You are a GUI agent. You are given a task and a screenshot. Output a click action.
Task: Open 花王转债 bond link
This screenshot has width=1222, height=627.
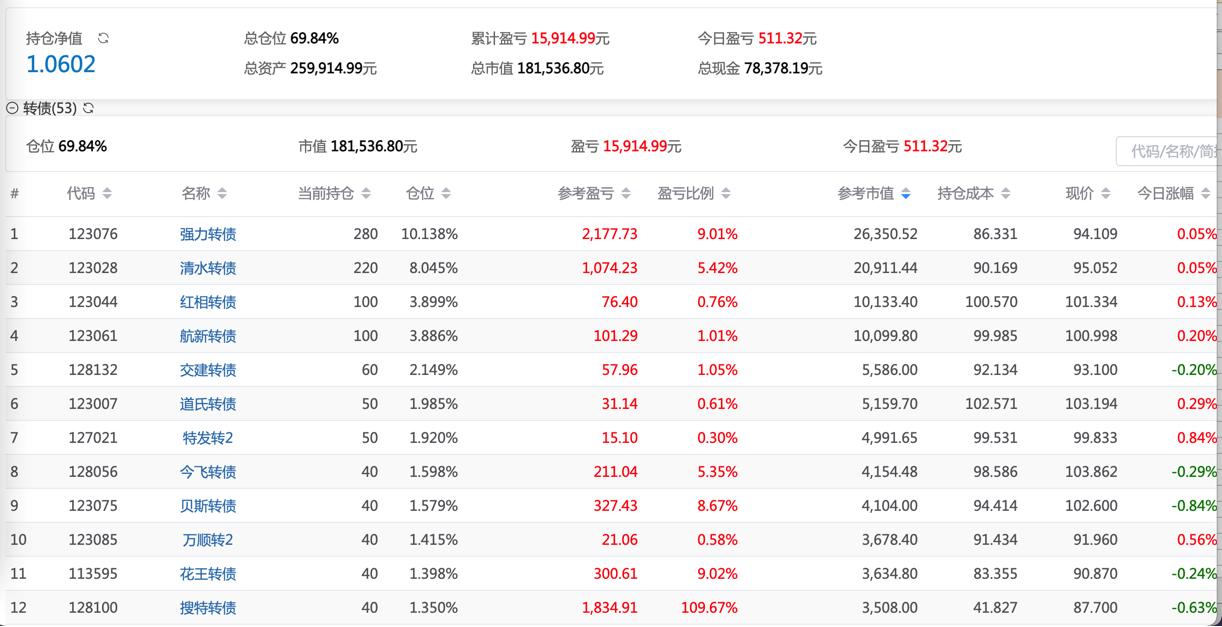(x=208, y=574)
